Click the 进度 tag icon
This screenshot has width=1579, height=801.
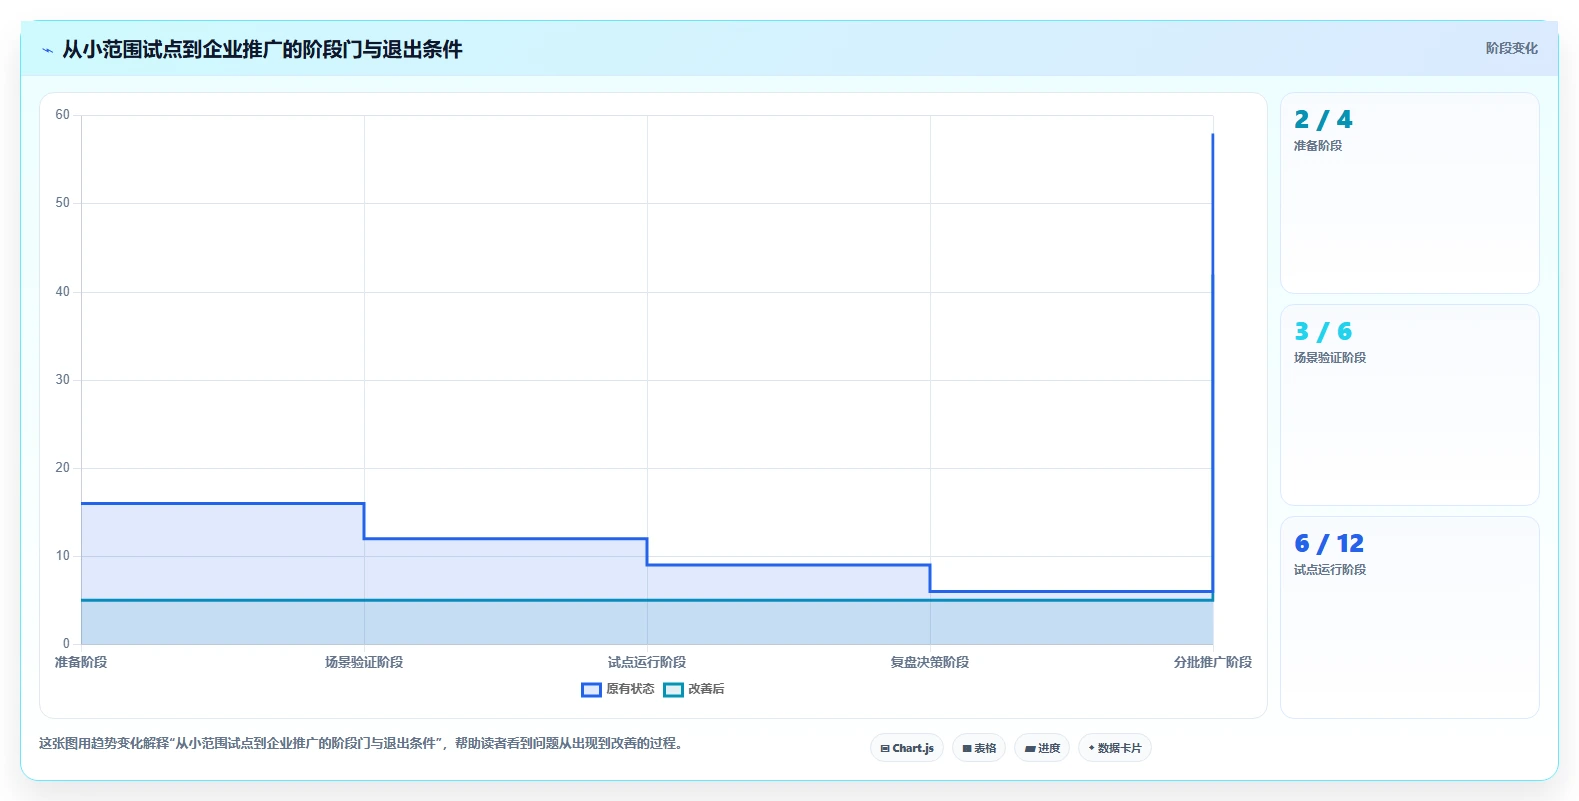click(1030, 748)
